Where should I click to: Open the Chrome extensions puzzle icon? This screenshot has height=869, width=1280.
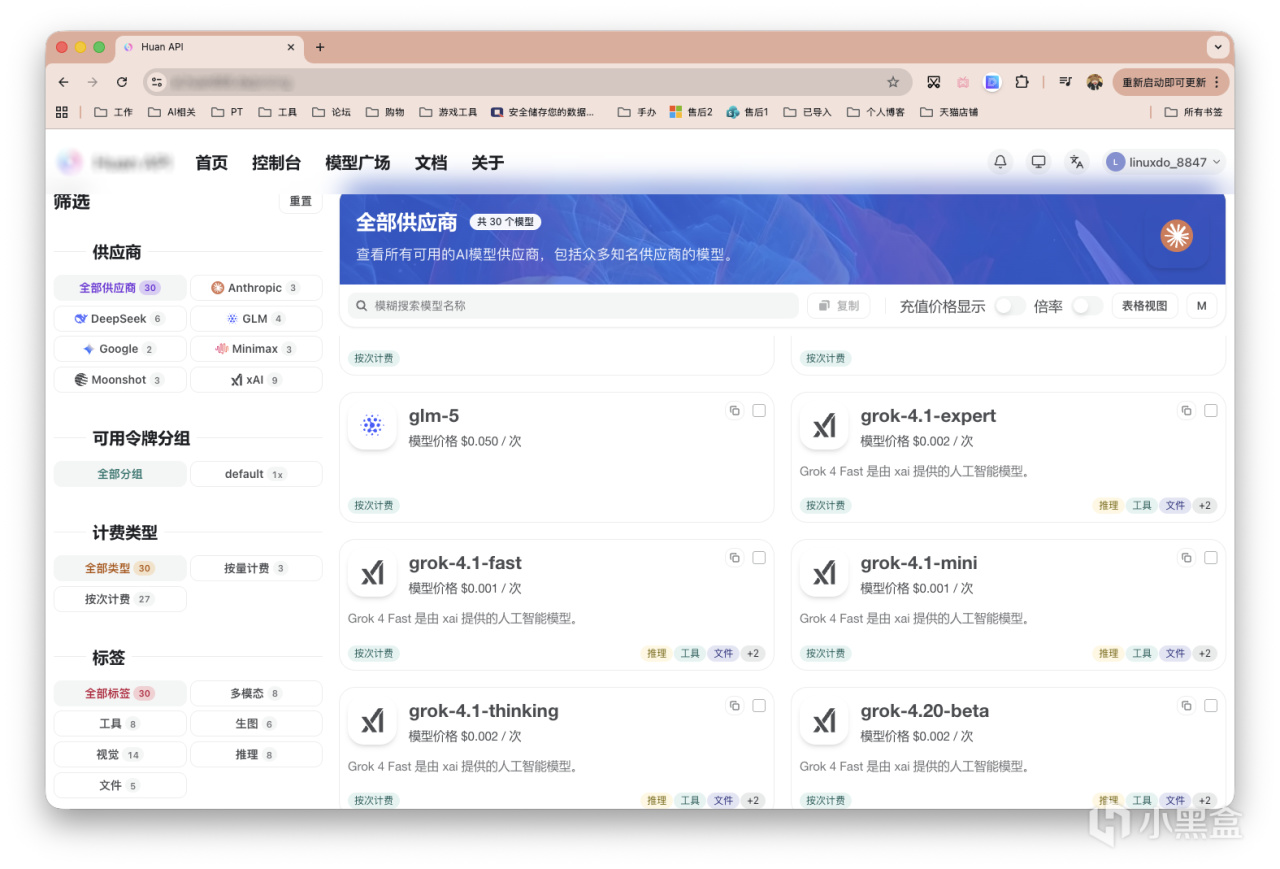1022,82
